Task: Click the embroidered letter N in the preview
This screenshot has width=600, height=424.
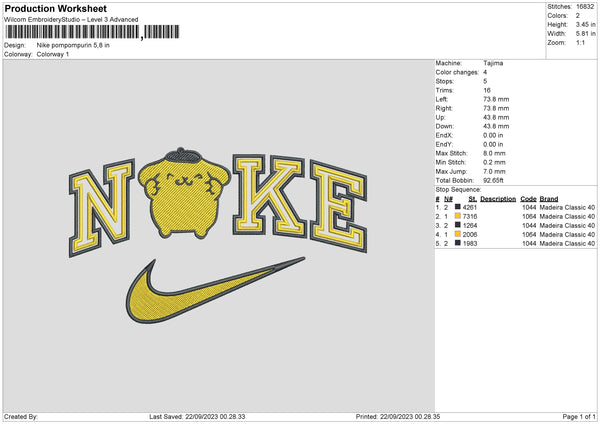Action: 101,208
